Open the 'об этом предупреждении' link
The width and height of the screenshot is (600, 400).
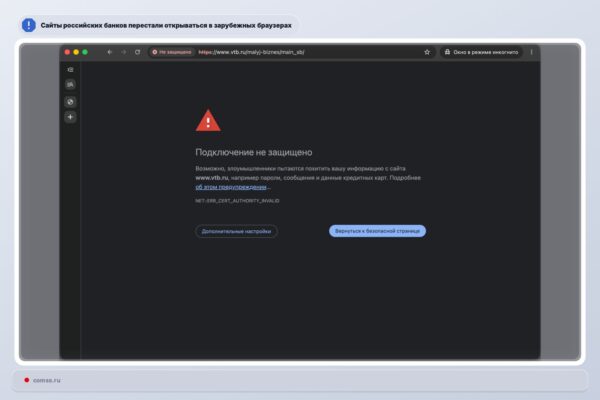coord(231,187)
